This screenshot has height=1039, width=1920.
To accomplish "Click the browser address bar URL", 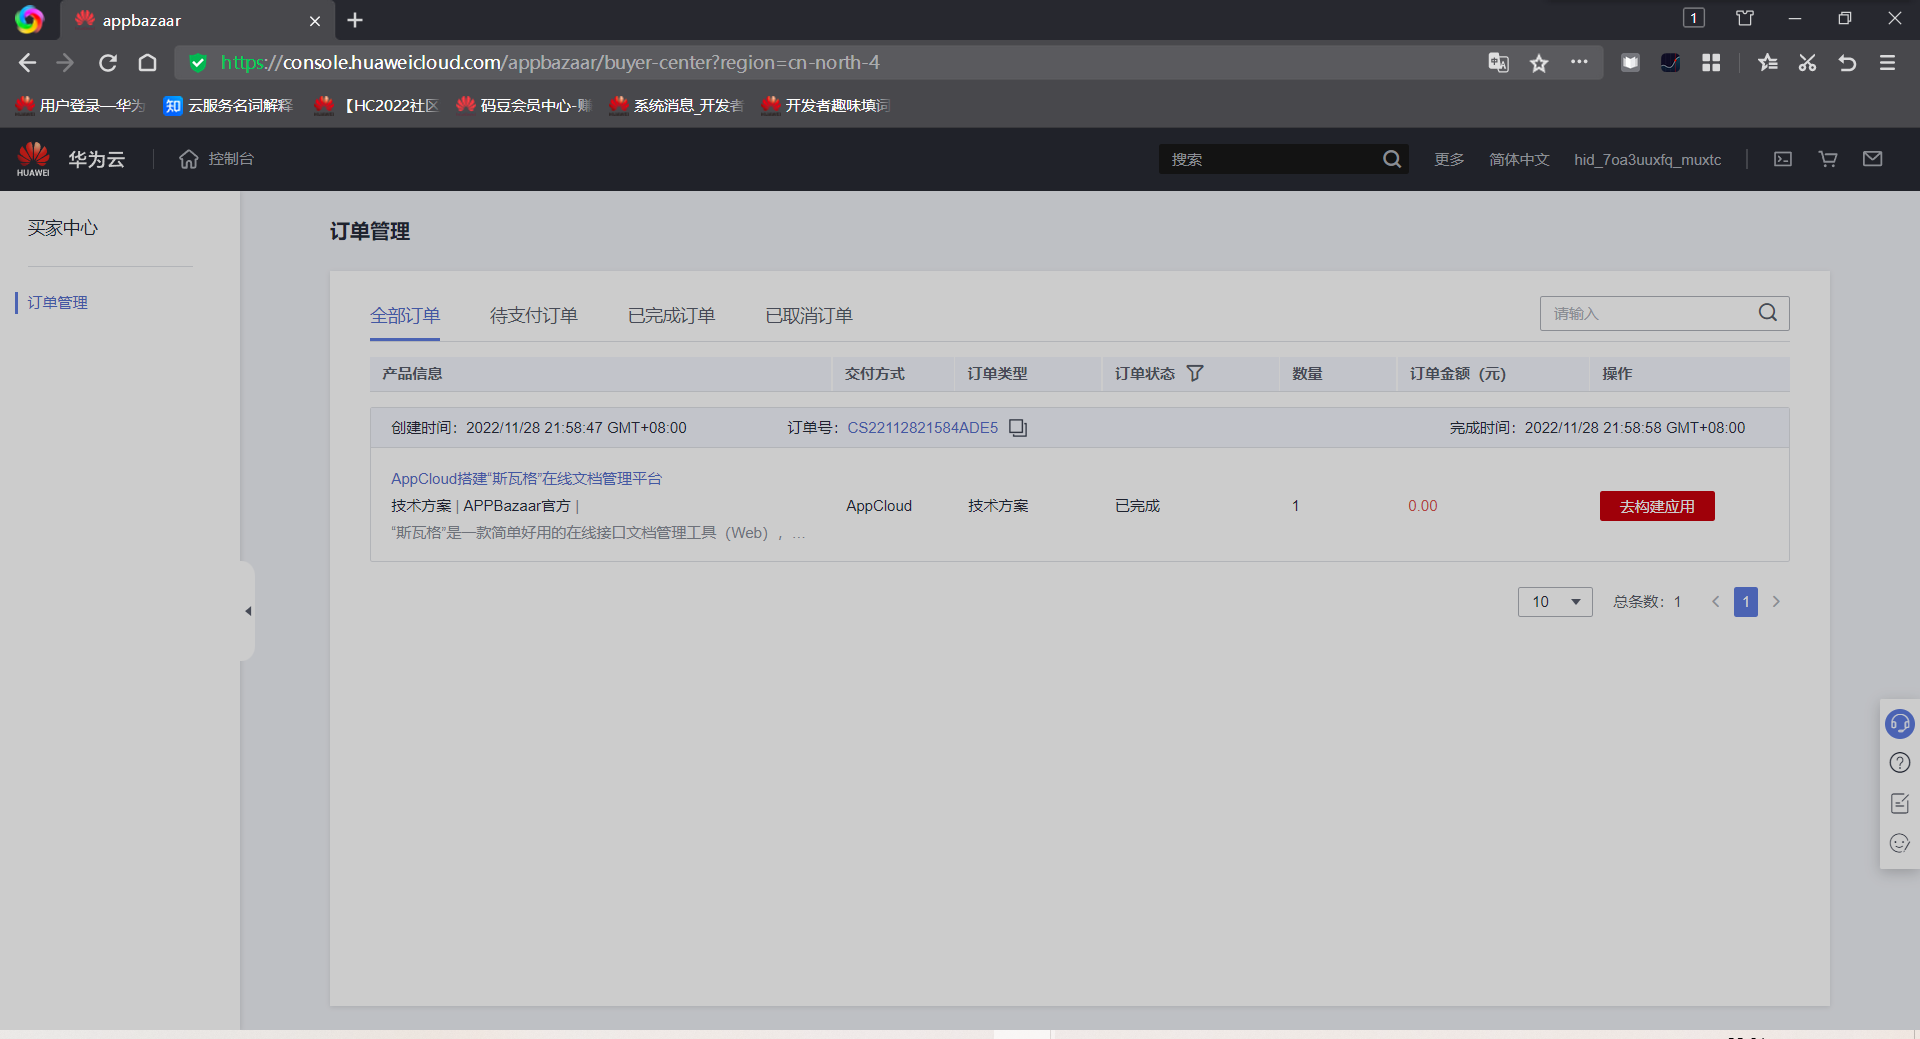I will click(550, 63).
